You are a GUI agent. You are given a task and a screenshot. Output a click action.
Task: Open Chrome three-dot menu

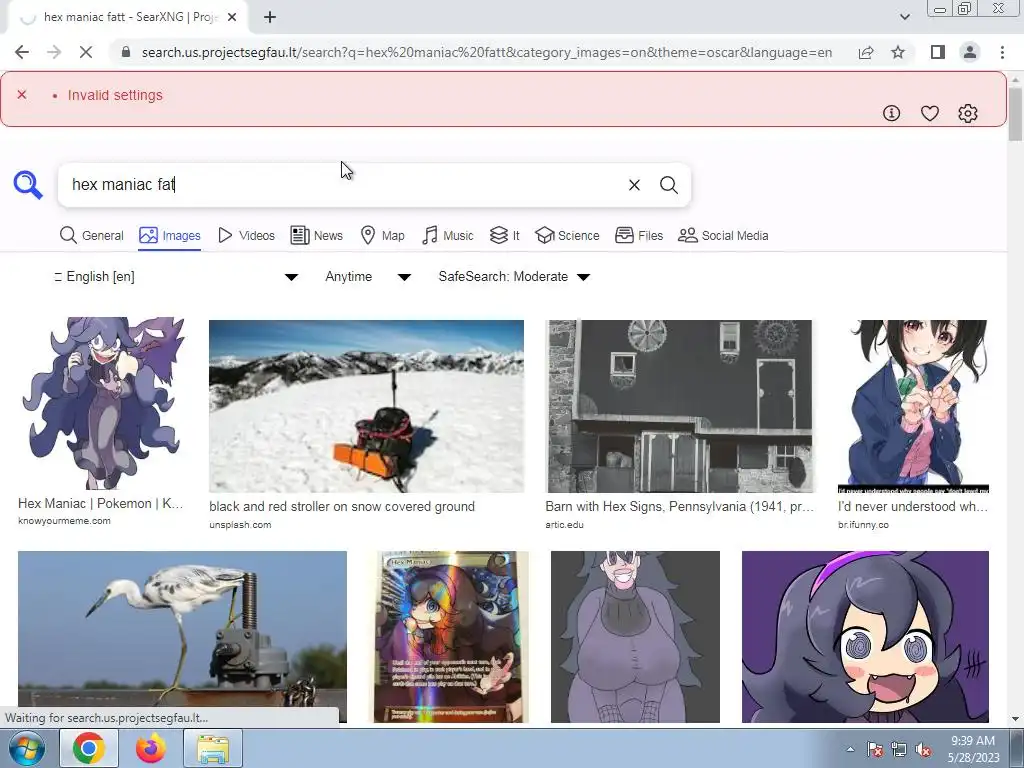1002,52
